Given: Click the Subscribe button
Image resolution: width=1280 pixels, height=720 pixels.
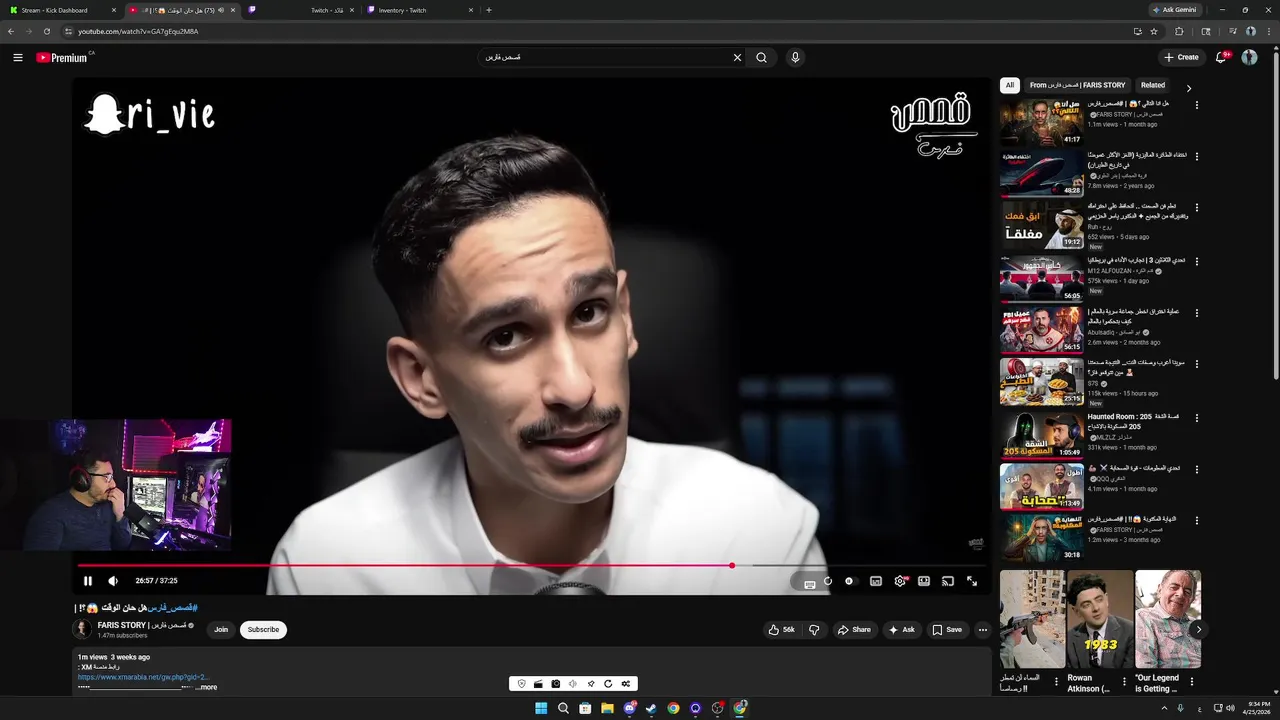Looking at the screenshot, I should pos(263,630).
